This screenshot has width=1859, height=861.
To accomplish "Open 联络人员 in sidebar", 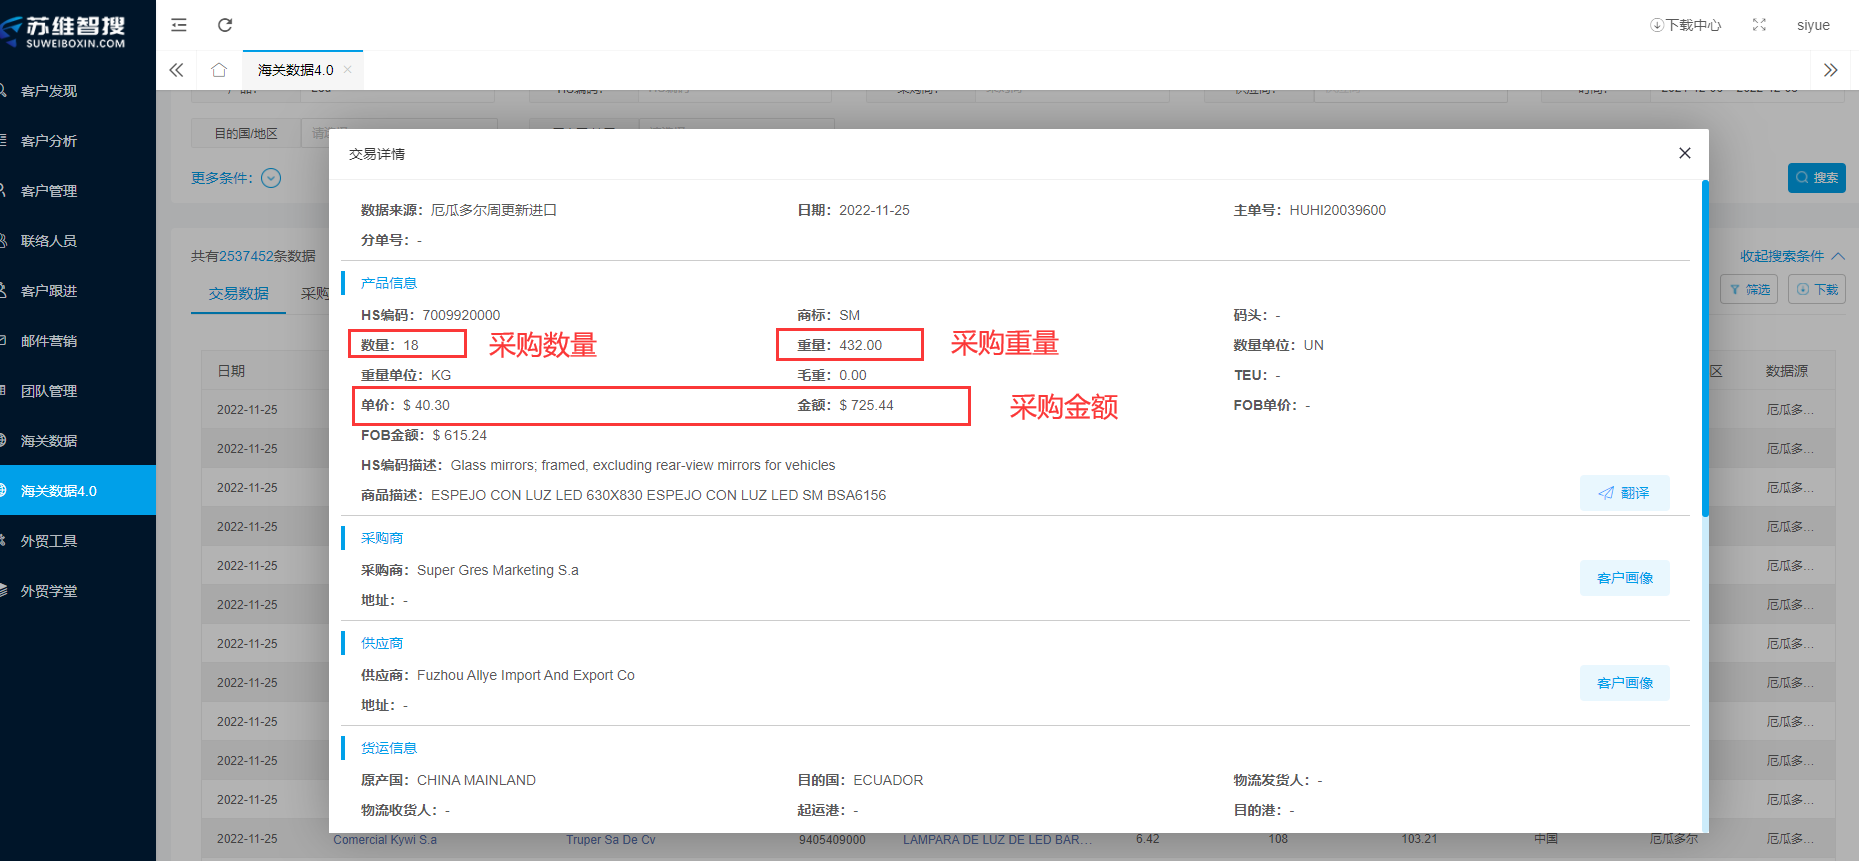I will pos(78,241).
